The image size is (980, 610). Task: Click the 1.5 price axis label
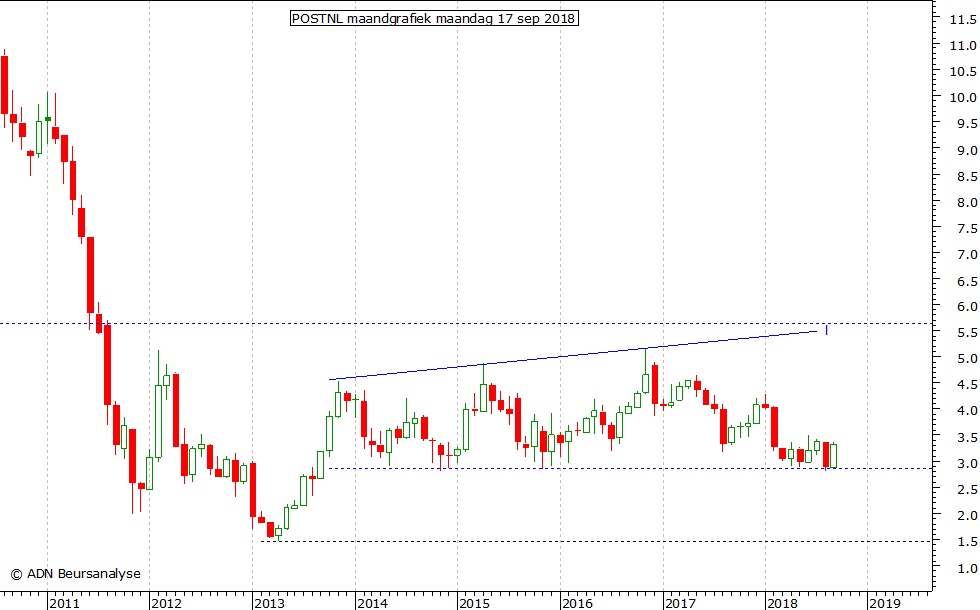point(967,542)
